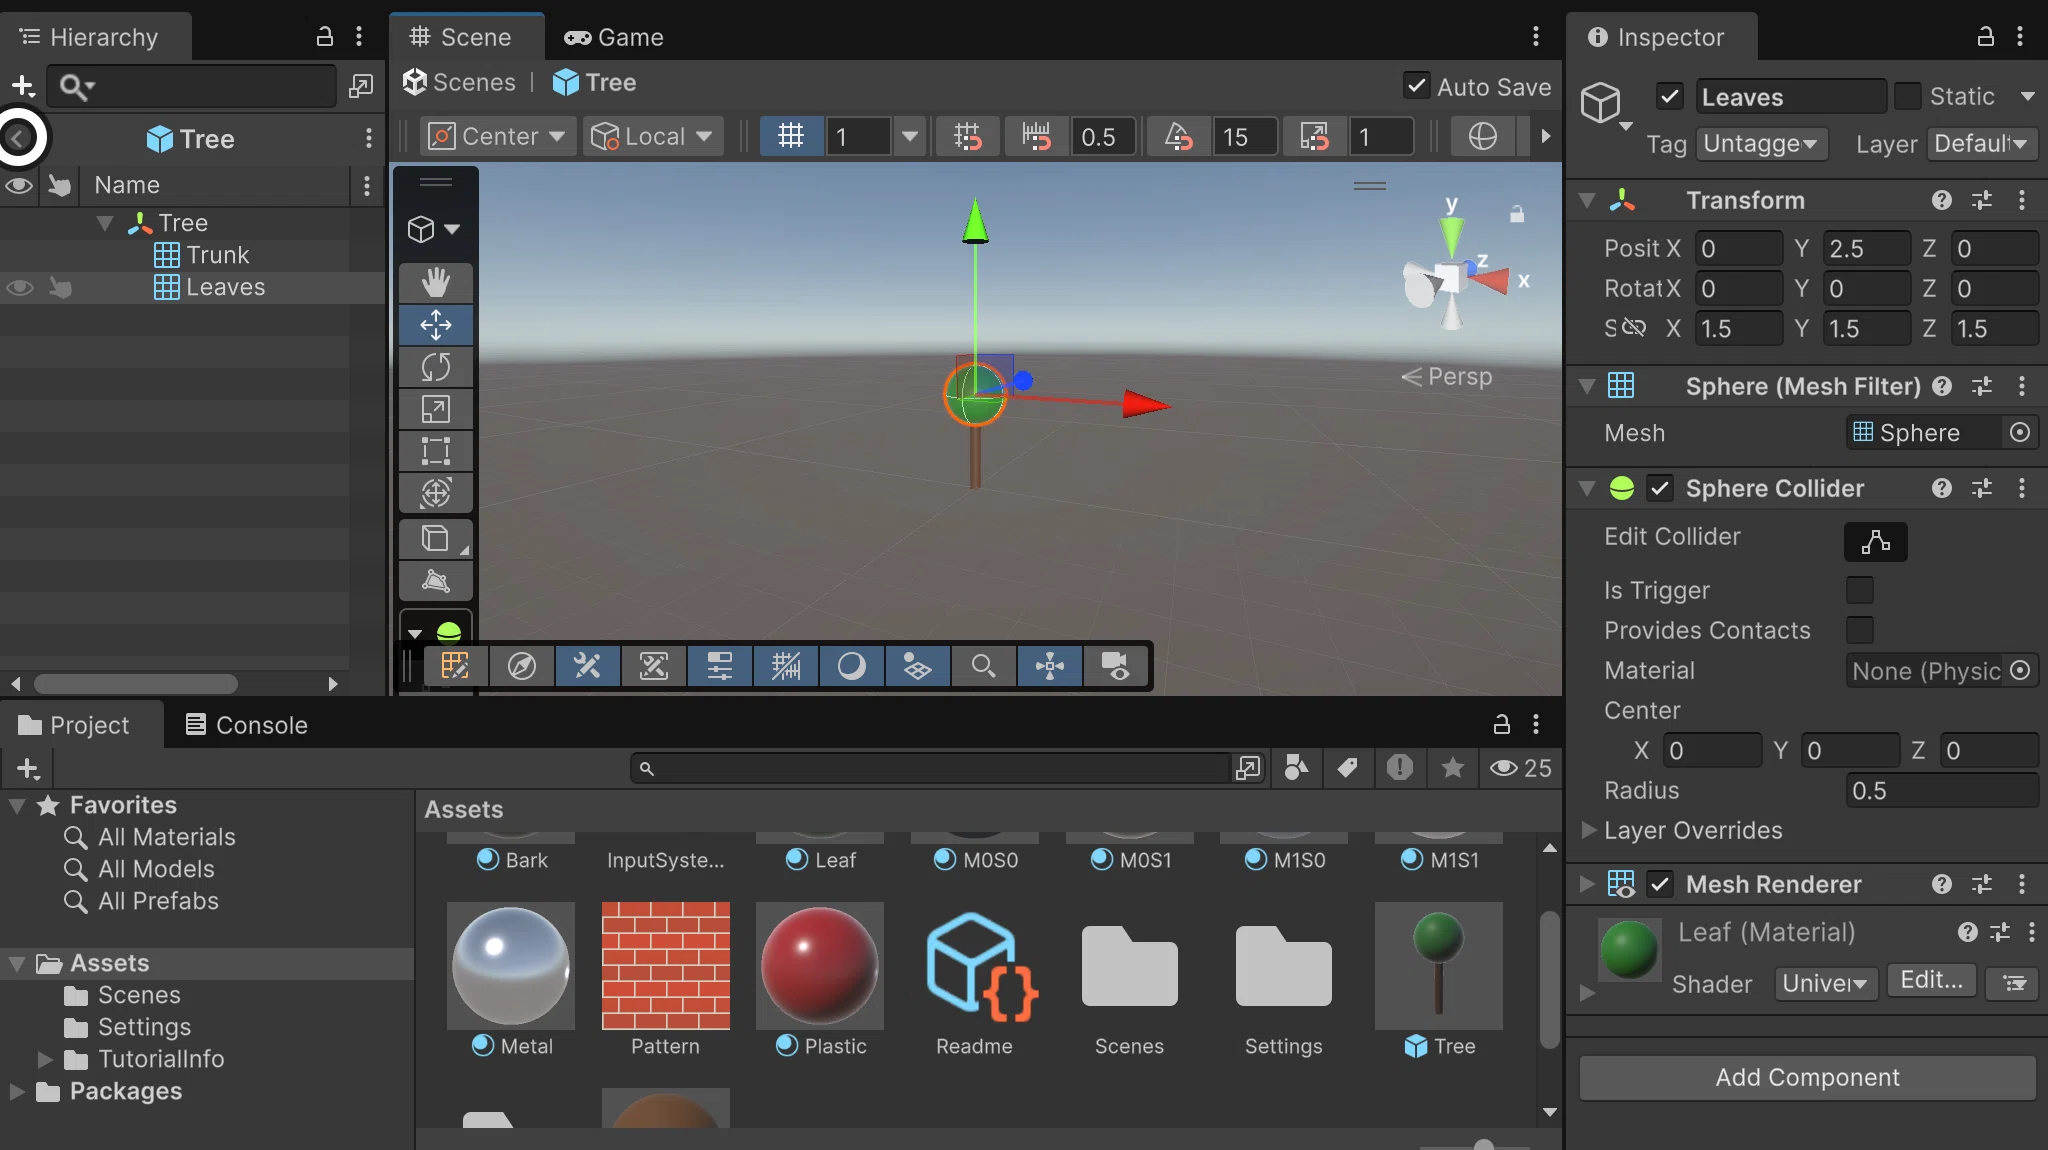Open the Layer dropdown
This screenshot has width=2048, height=1150.
click(x=1981, y=143)
